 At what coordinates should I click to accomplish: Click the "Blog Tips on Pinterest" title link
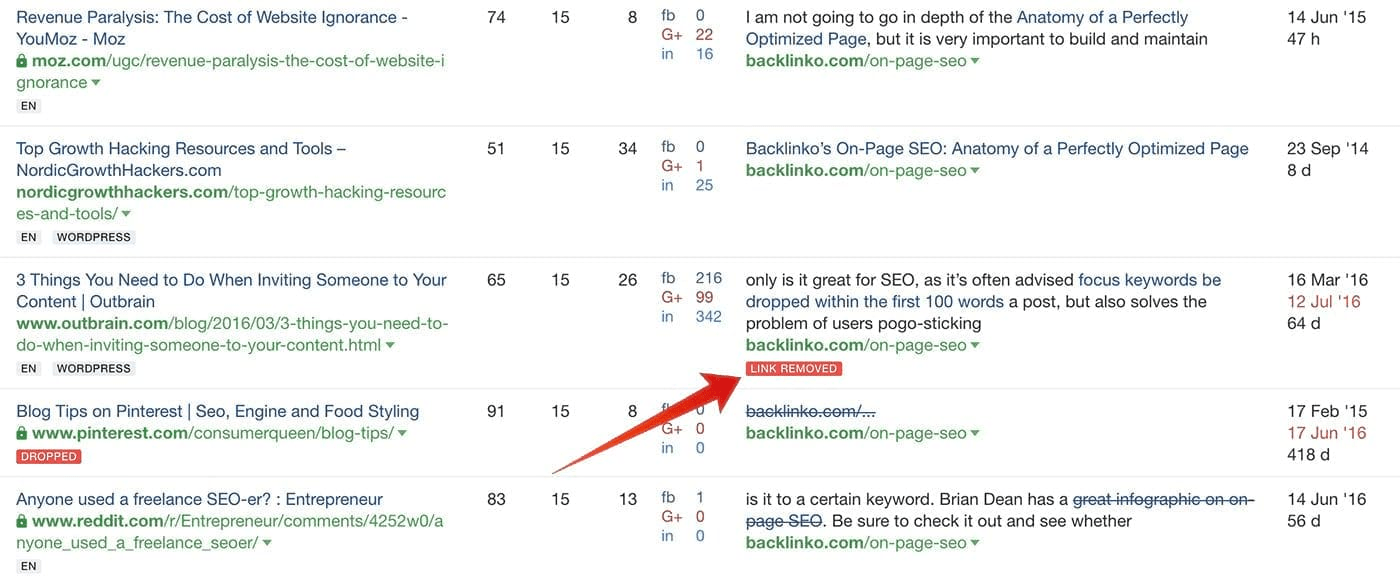point(217,411)
